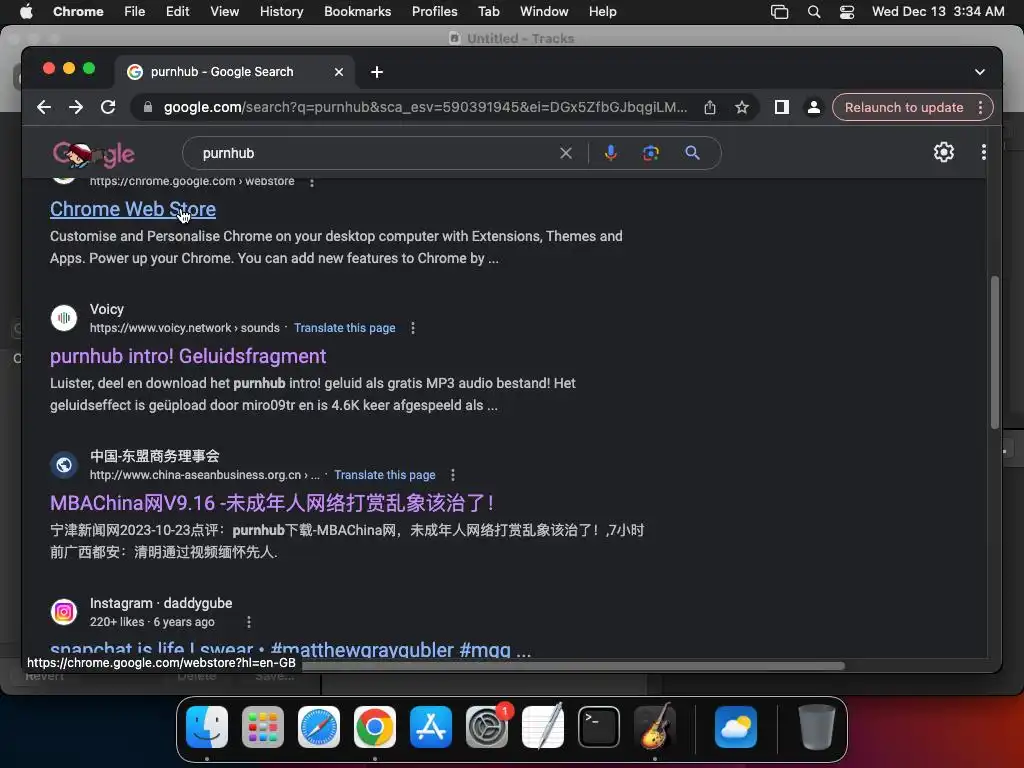Open the View menu
This screenshot has width=1024, height=768.
(x=224, y=12)
